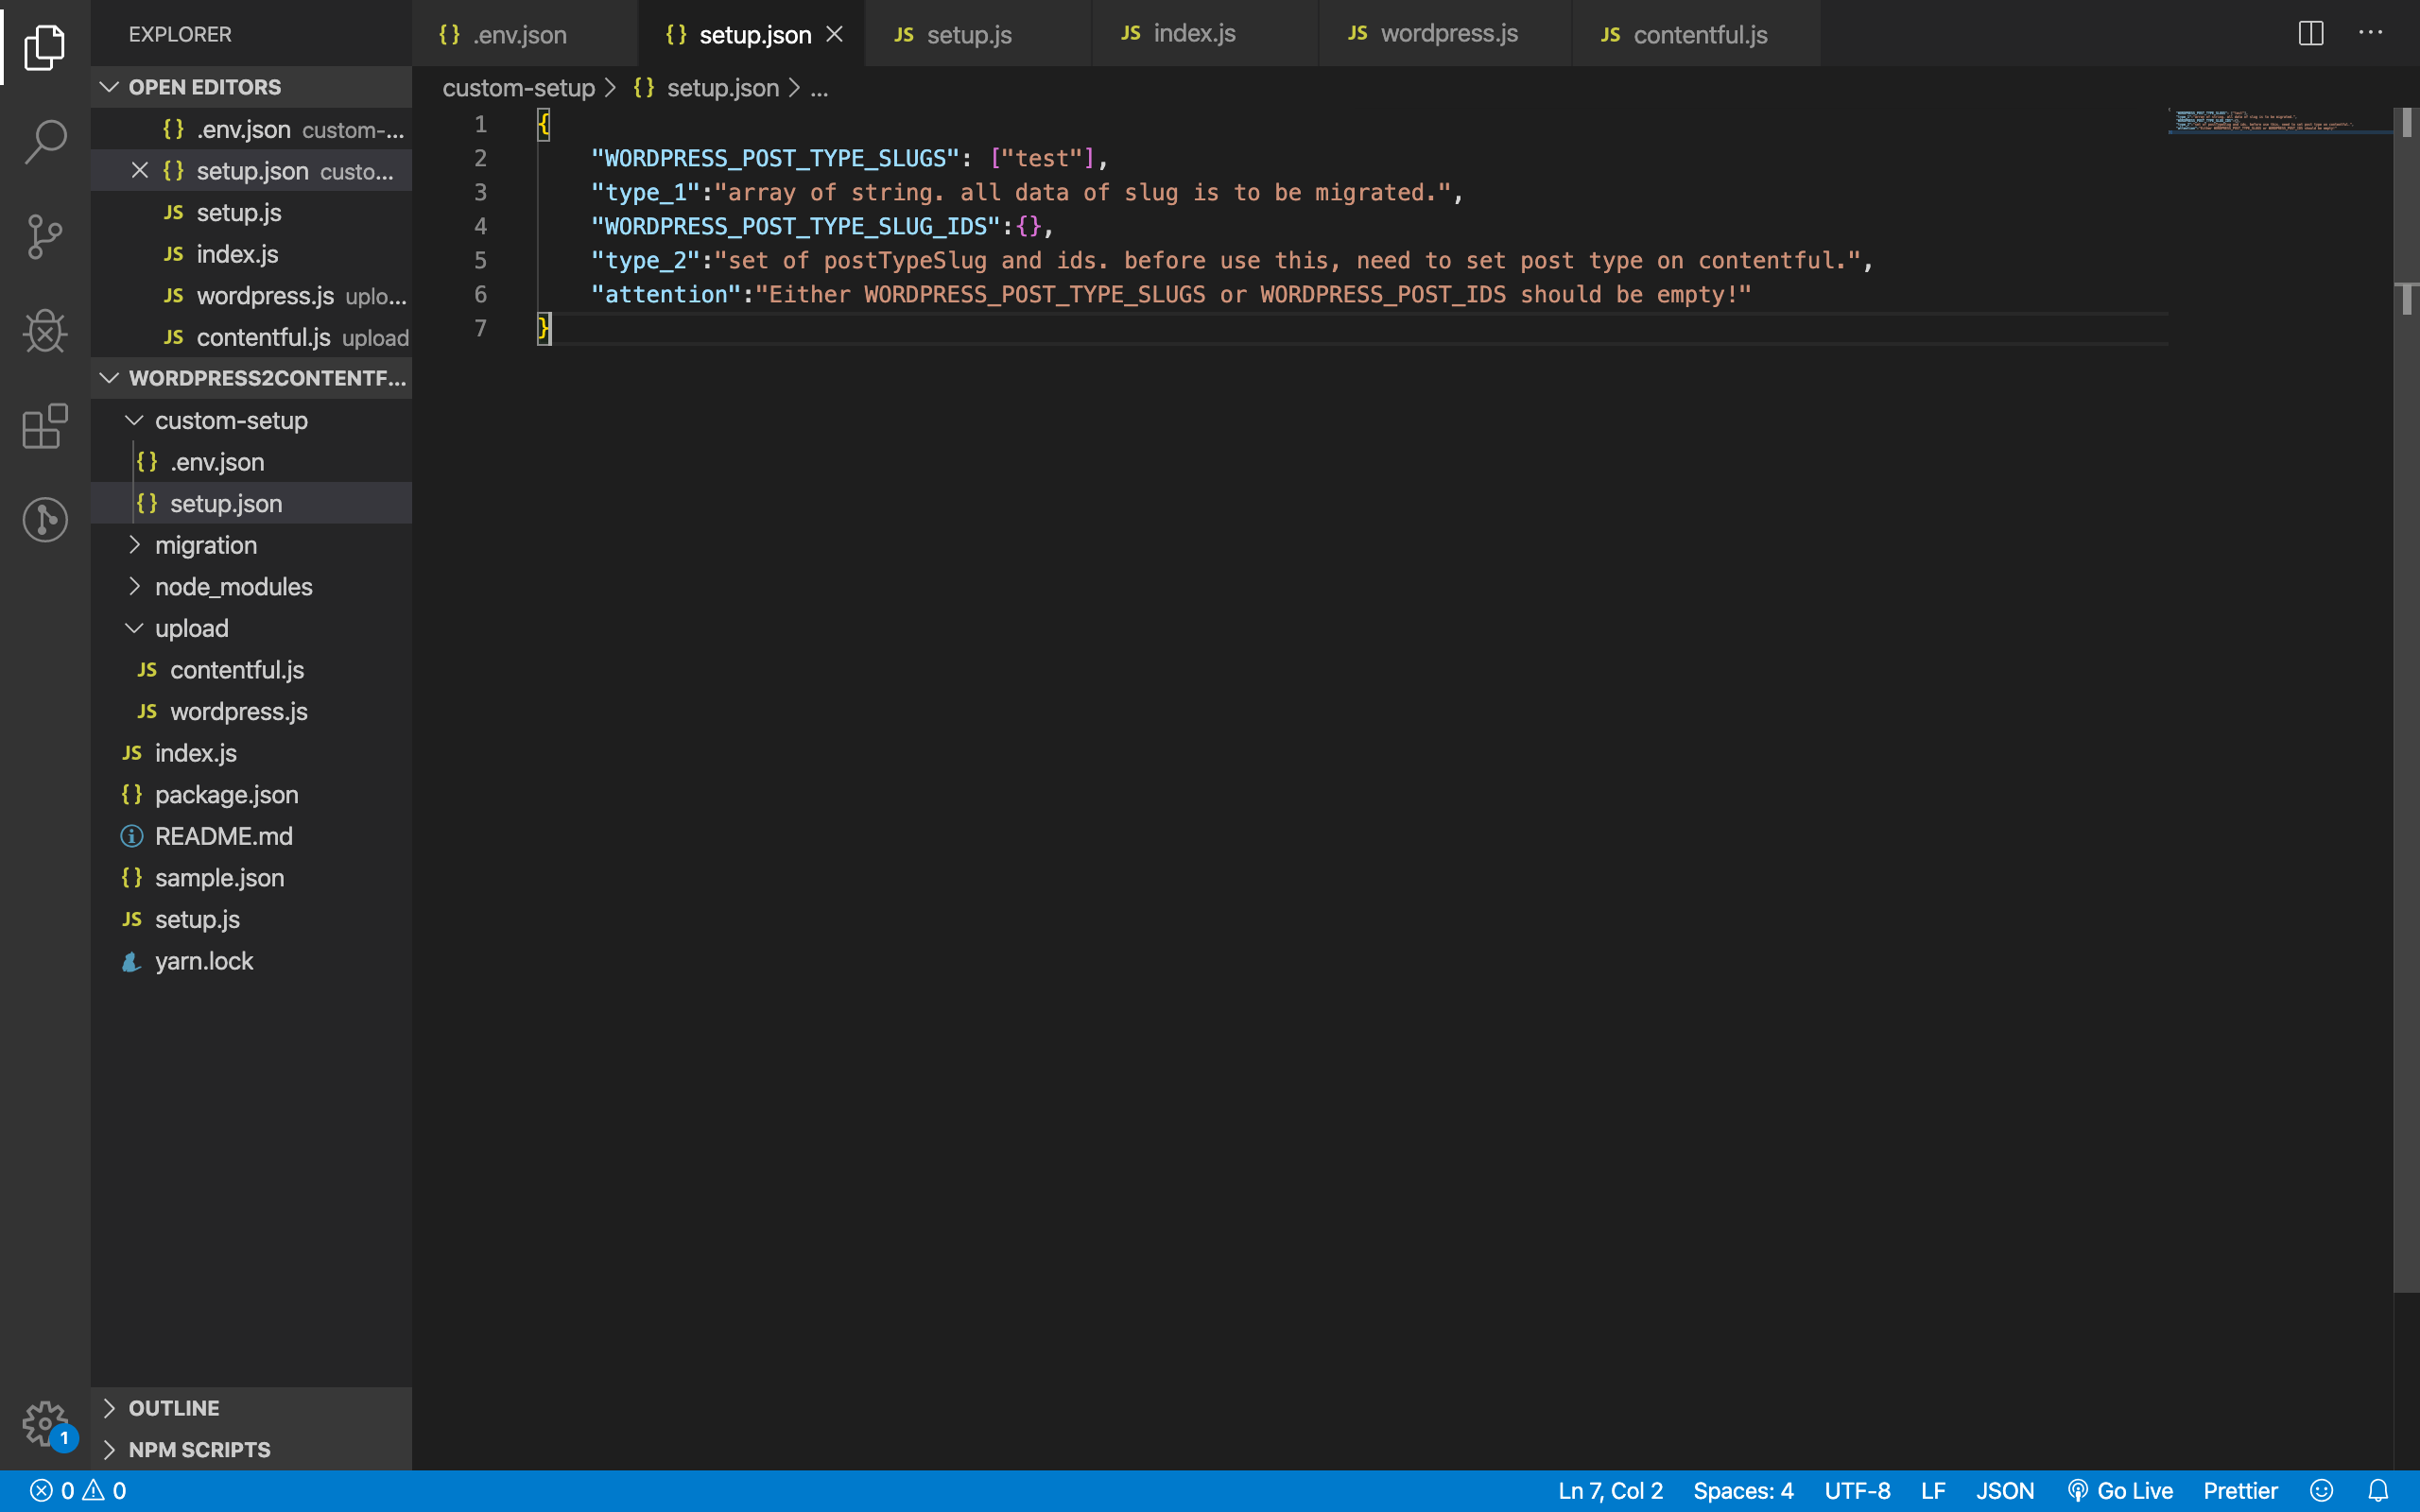
Task: Open the Extensions view
Action: click(45, 426)
